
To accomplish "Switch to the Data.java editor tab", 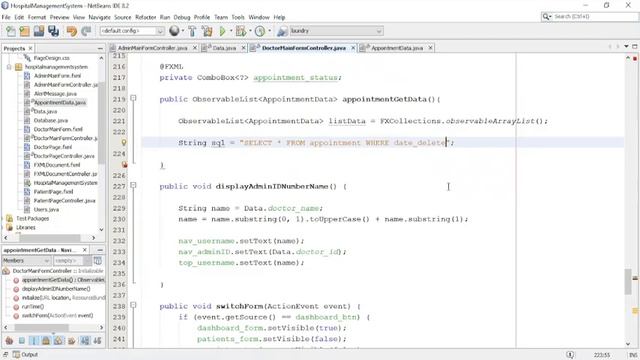I will (x=224, y=48).
